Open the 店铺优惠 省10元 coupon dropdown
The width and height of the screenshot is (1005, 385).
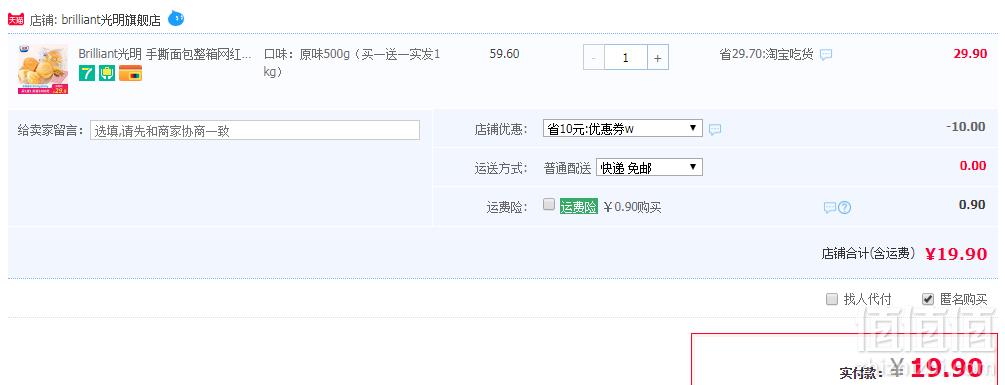click(622, 129)
